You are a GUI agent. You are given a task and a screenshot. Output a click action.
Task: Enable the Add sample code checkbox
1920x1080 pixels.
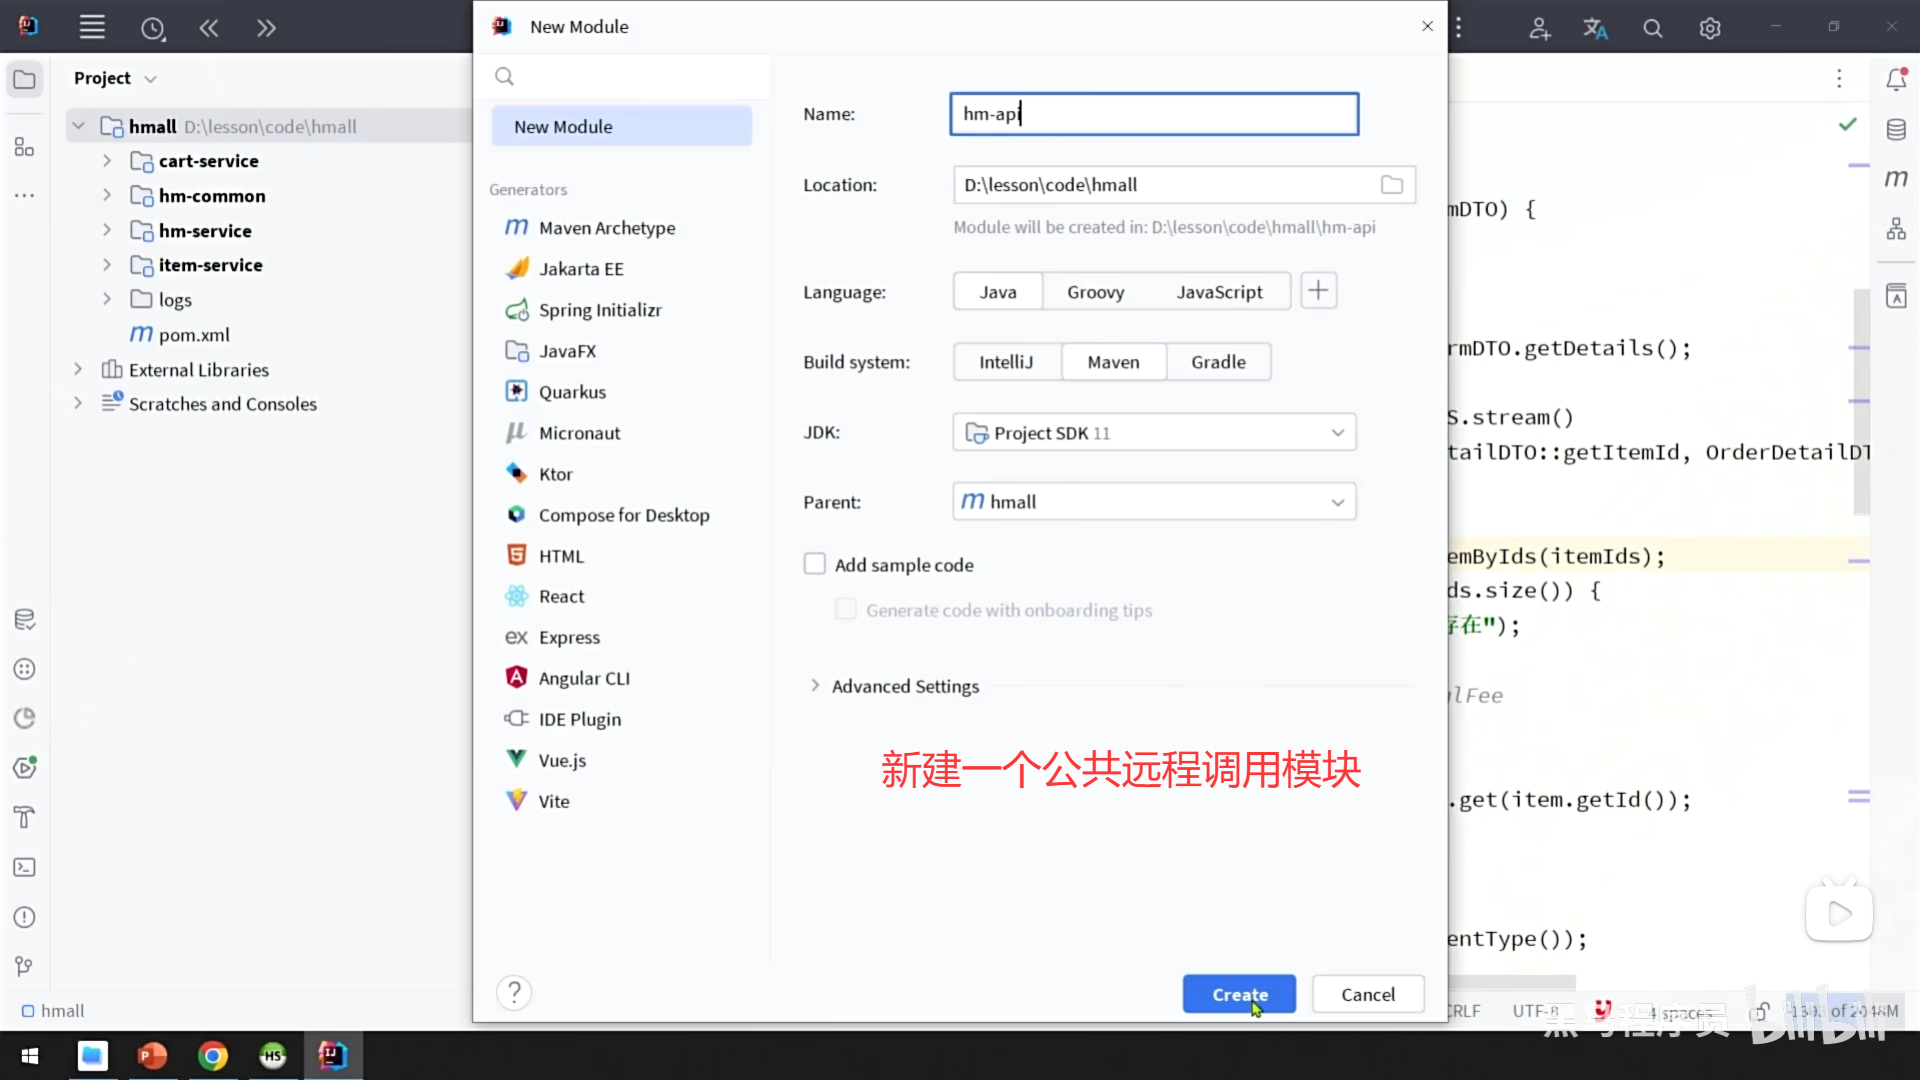815,563
